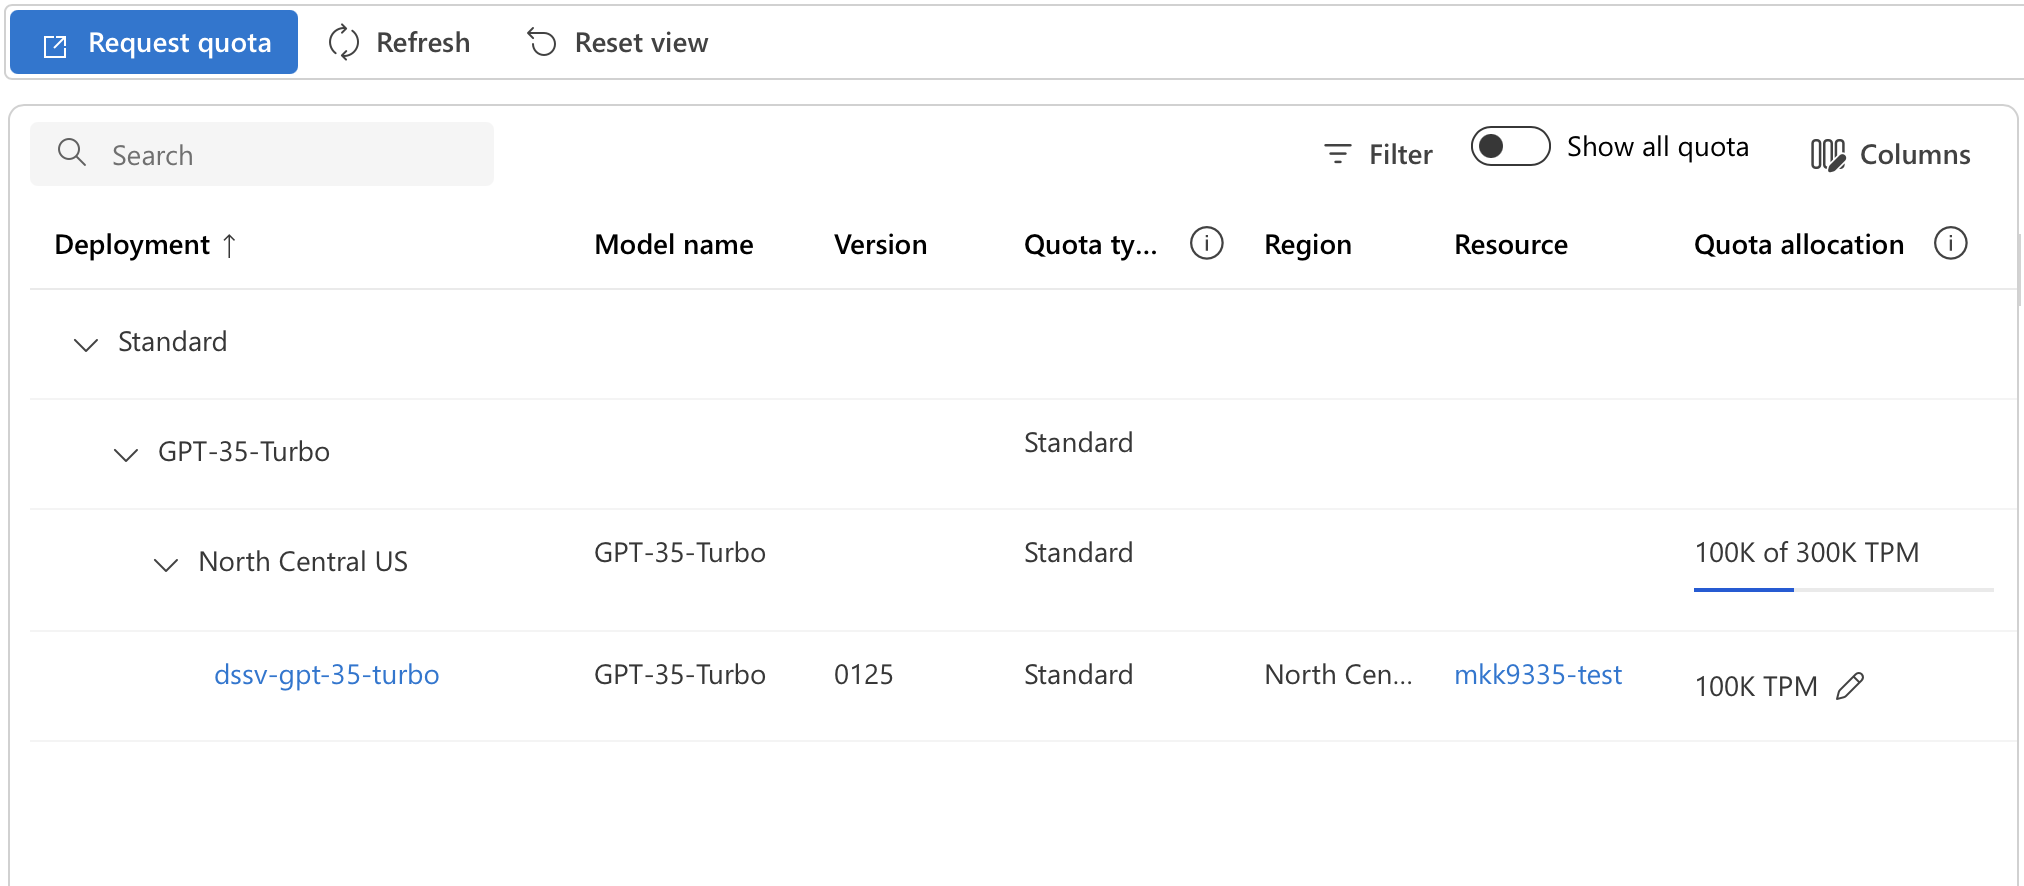
Task: Click the Refresh circular arrows icon
Action: pyautogui.click(x=344, y=43)
